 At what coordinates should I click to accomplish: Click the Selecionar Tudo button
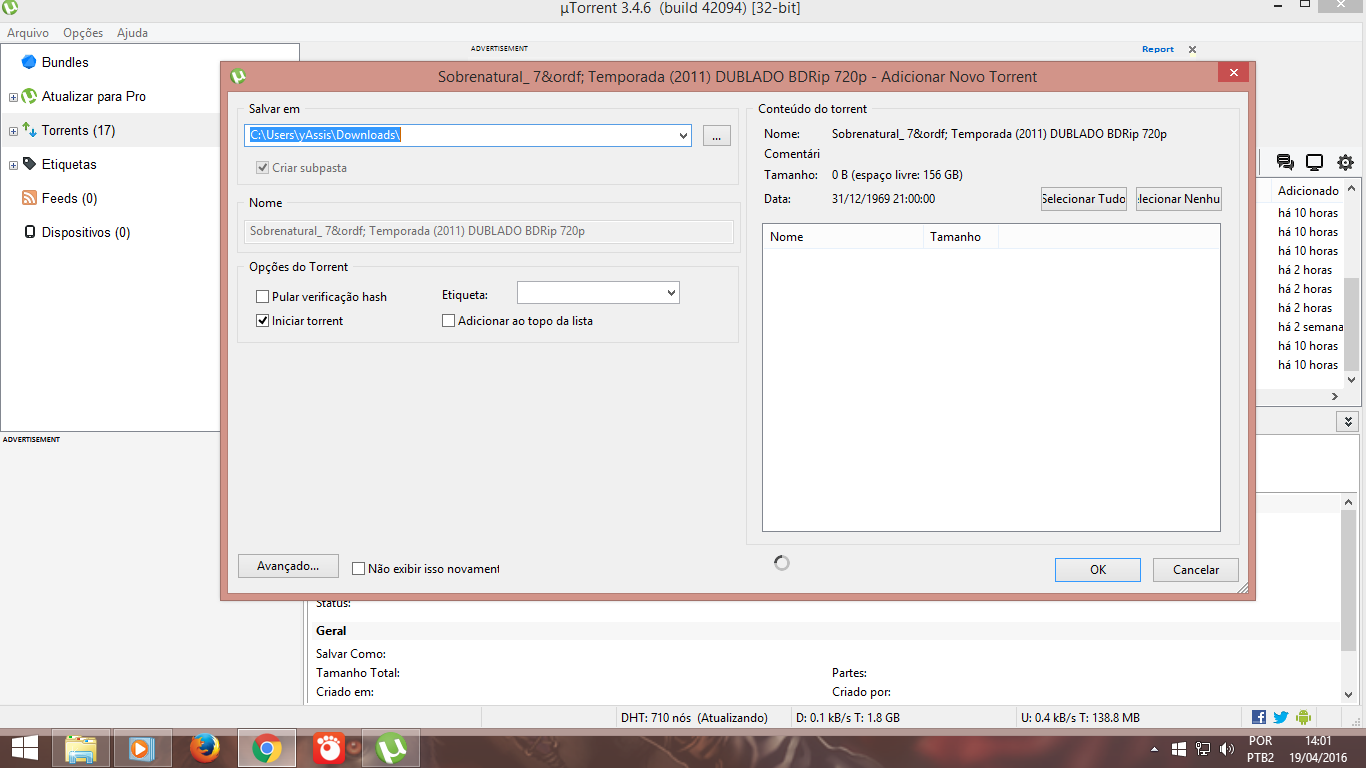click(x=1084, y=199)
